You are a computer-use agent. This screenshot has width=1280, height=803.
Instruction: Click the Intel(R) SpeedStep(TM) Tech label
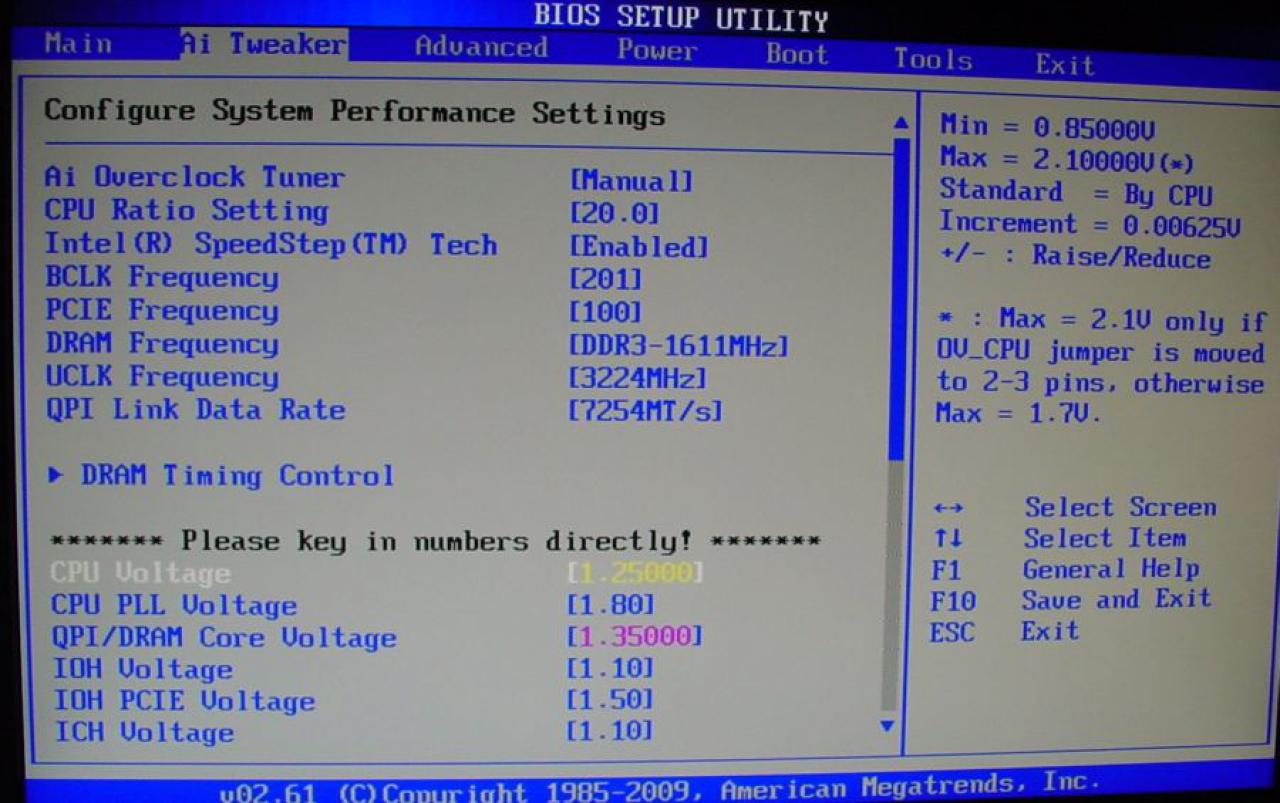pos(271,244)
